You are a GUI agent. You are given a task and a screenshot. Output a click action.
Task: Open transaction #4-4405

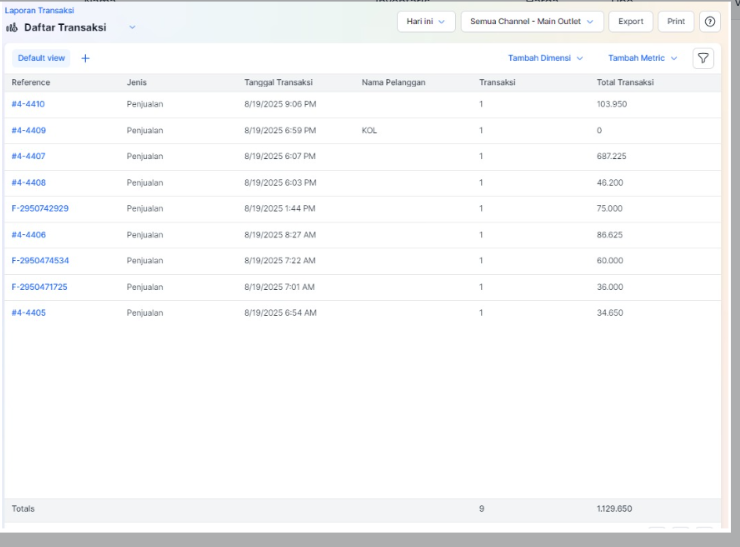(x=28, y=313)
